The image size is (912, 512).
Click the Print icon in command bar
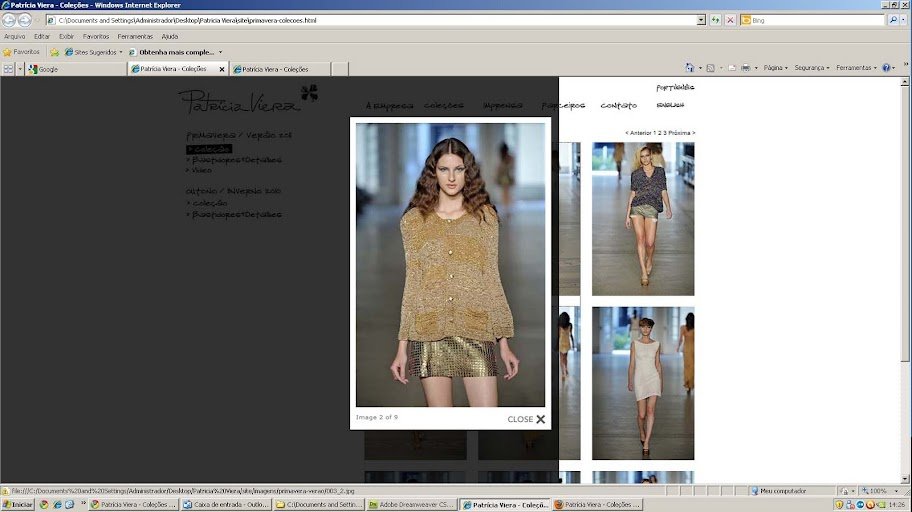coord(746,67)
